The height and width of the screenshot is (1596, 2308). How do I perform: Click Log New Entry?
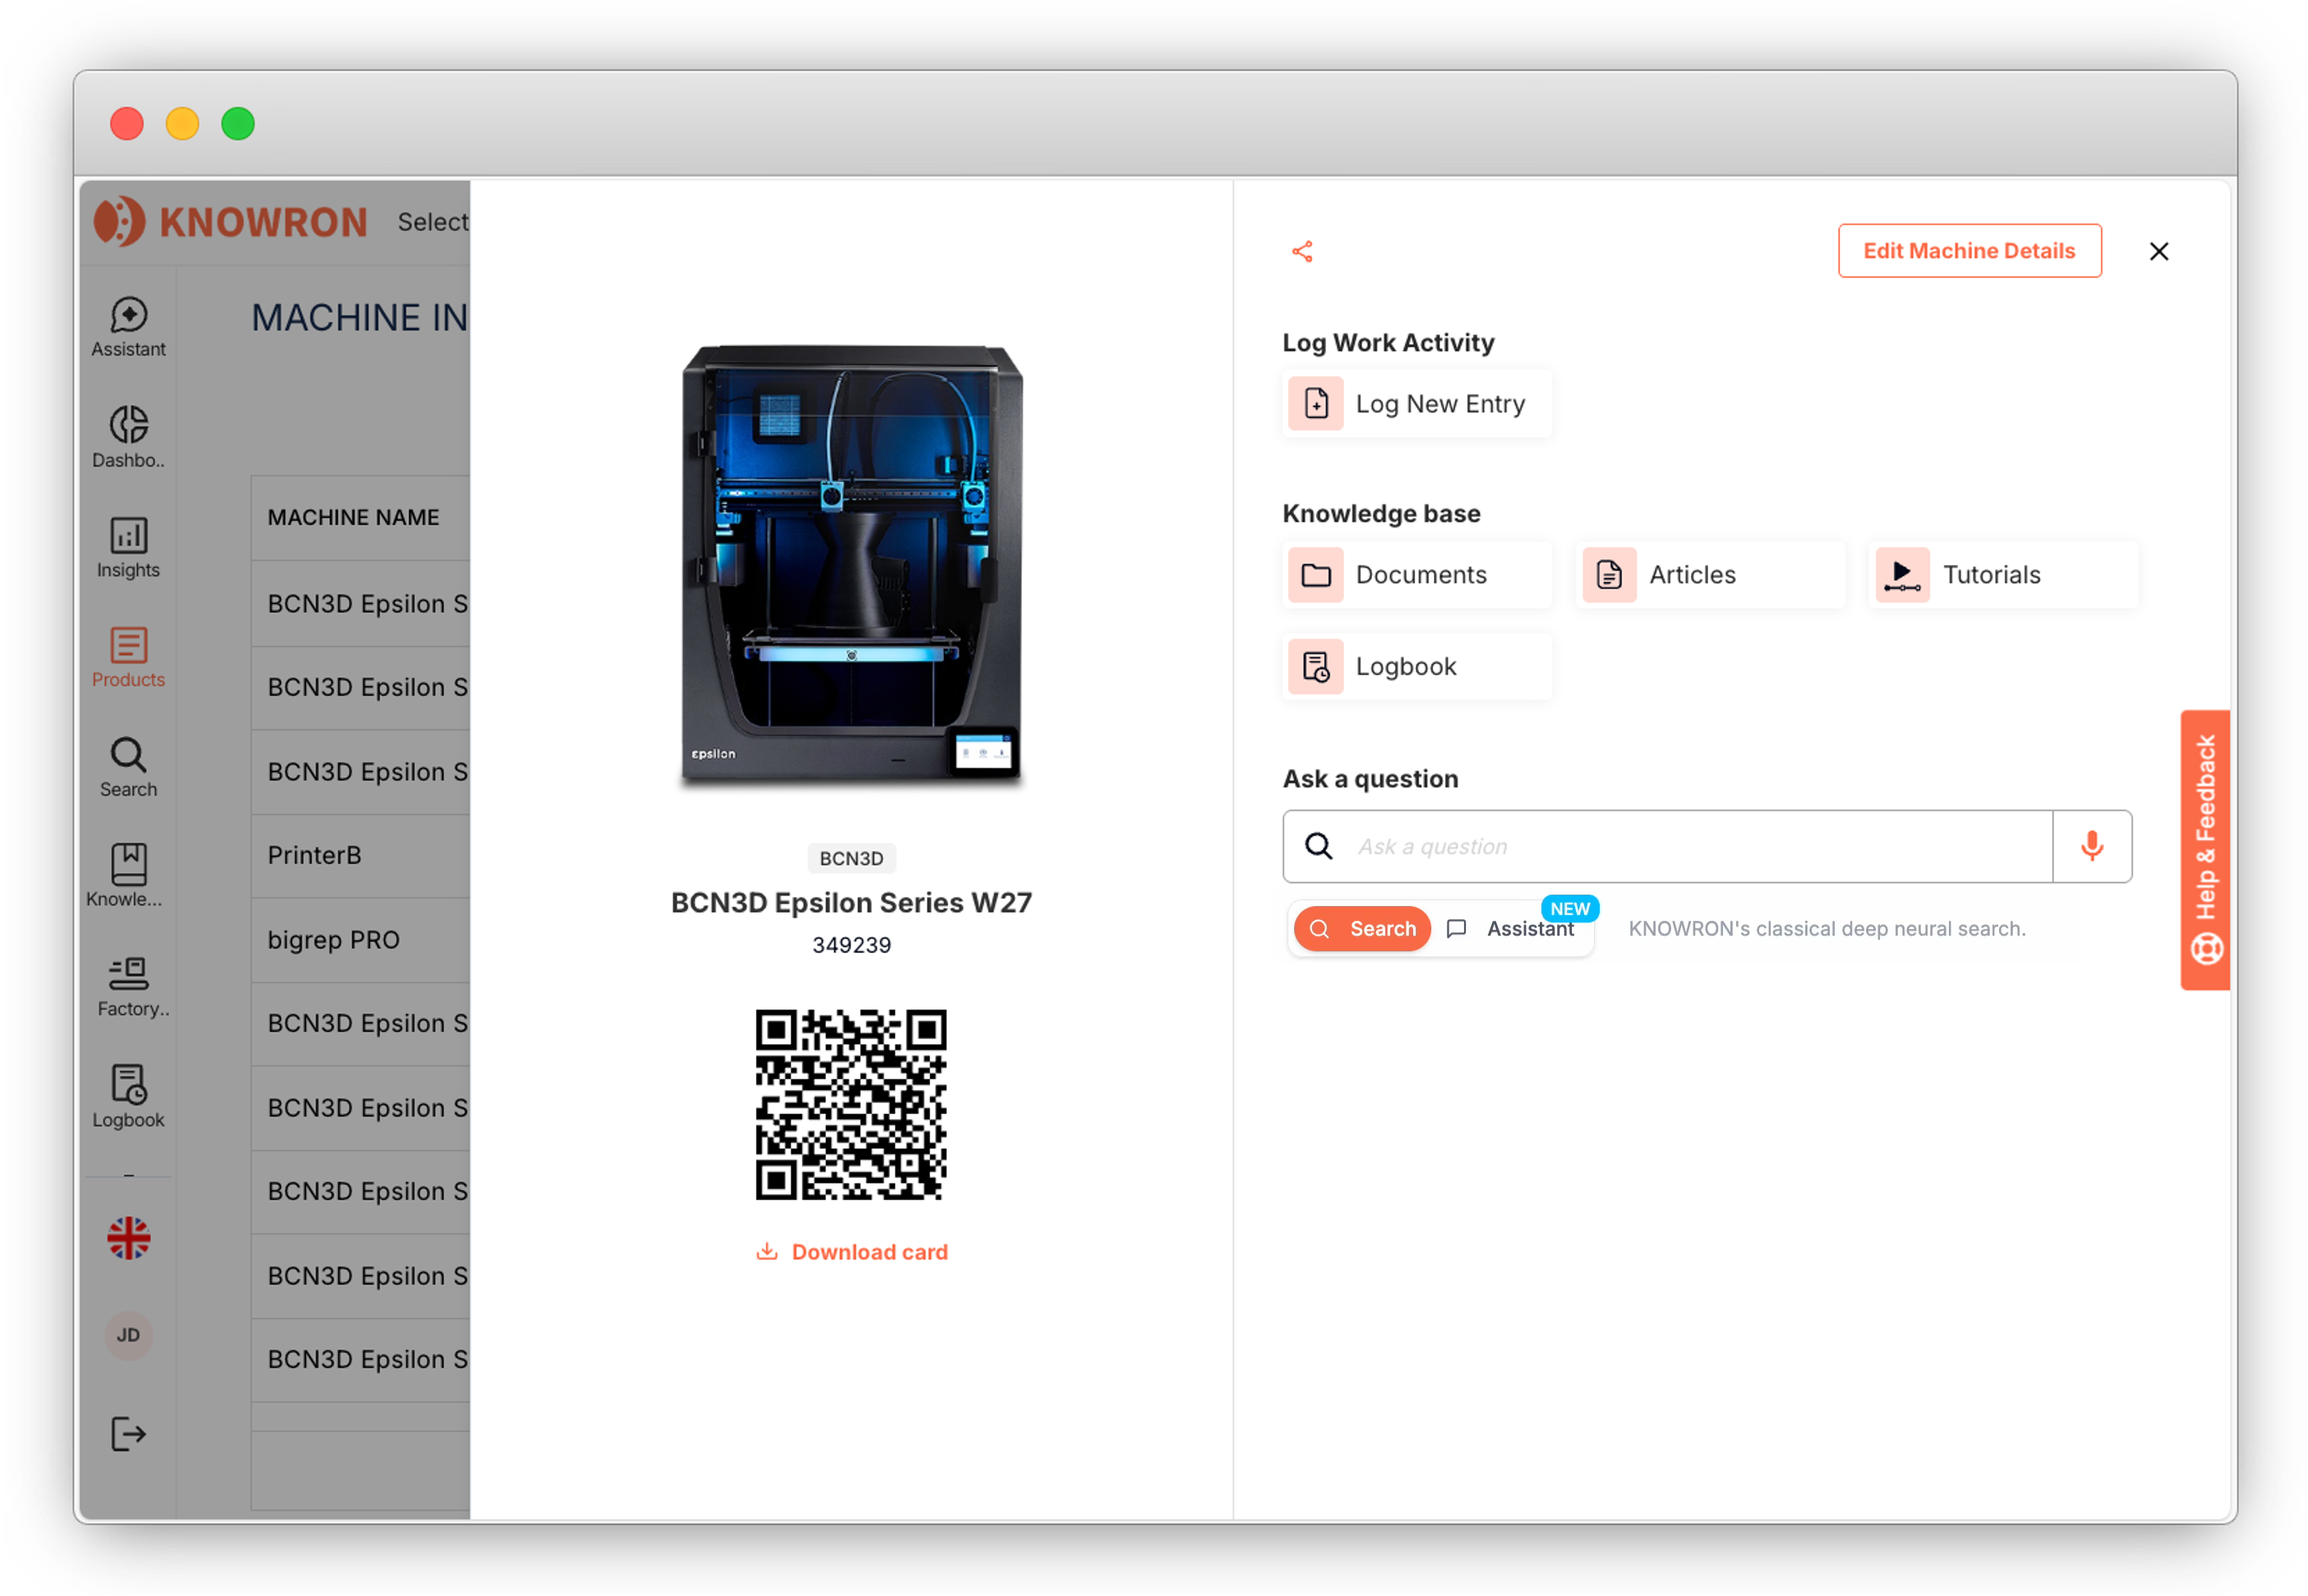click(x=1417, y=404)
